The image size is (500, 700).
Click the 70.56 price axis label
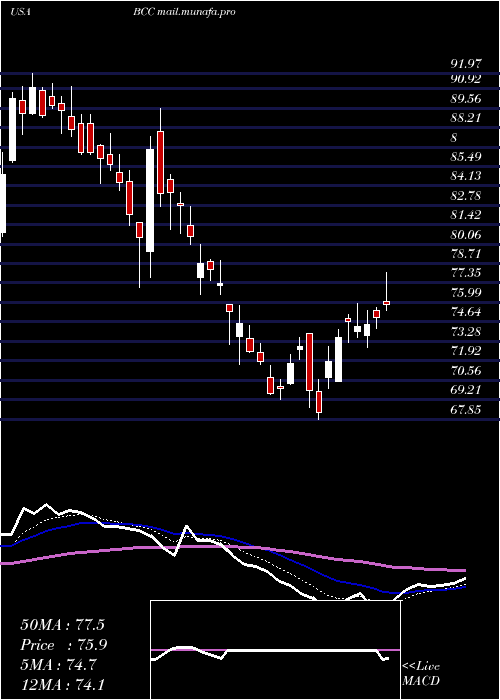click(x=466, y=370)
